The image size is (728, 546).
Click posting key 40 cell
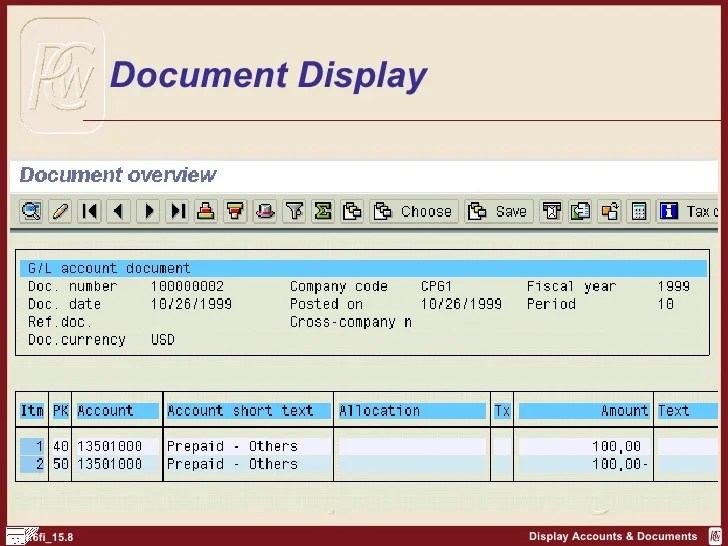[60, 447]
